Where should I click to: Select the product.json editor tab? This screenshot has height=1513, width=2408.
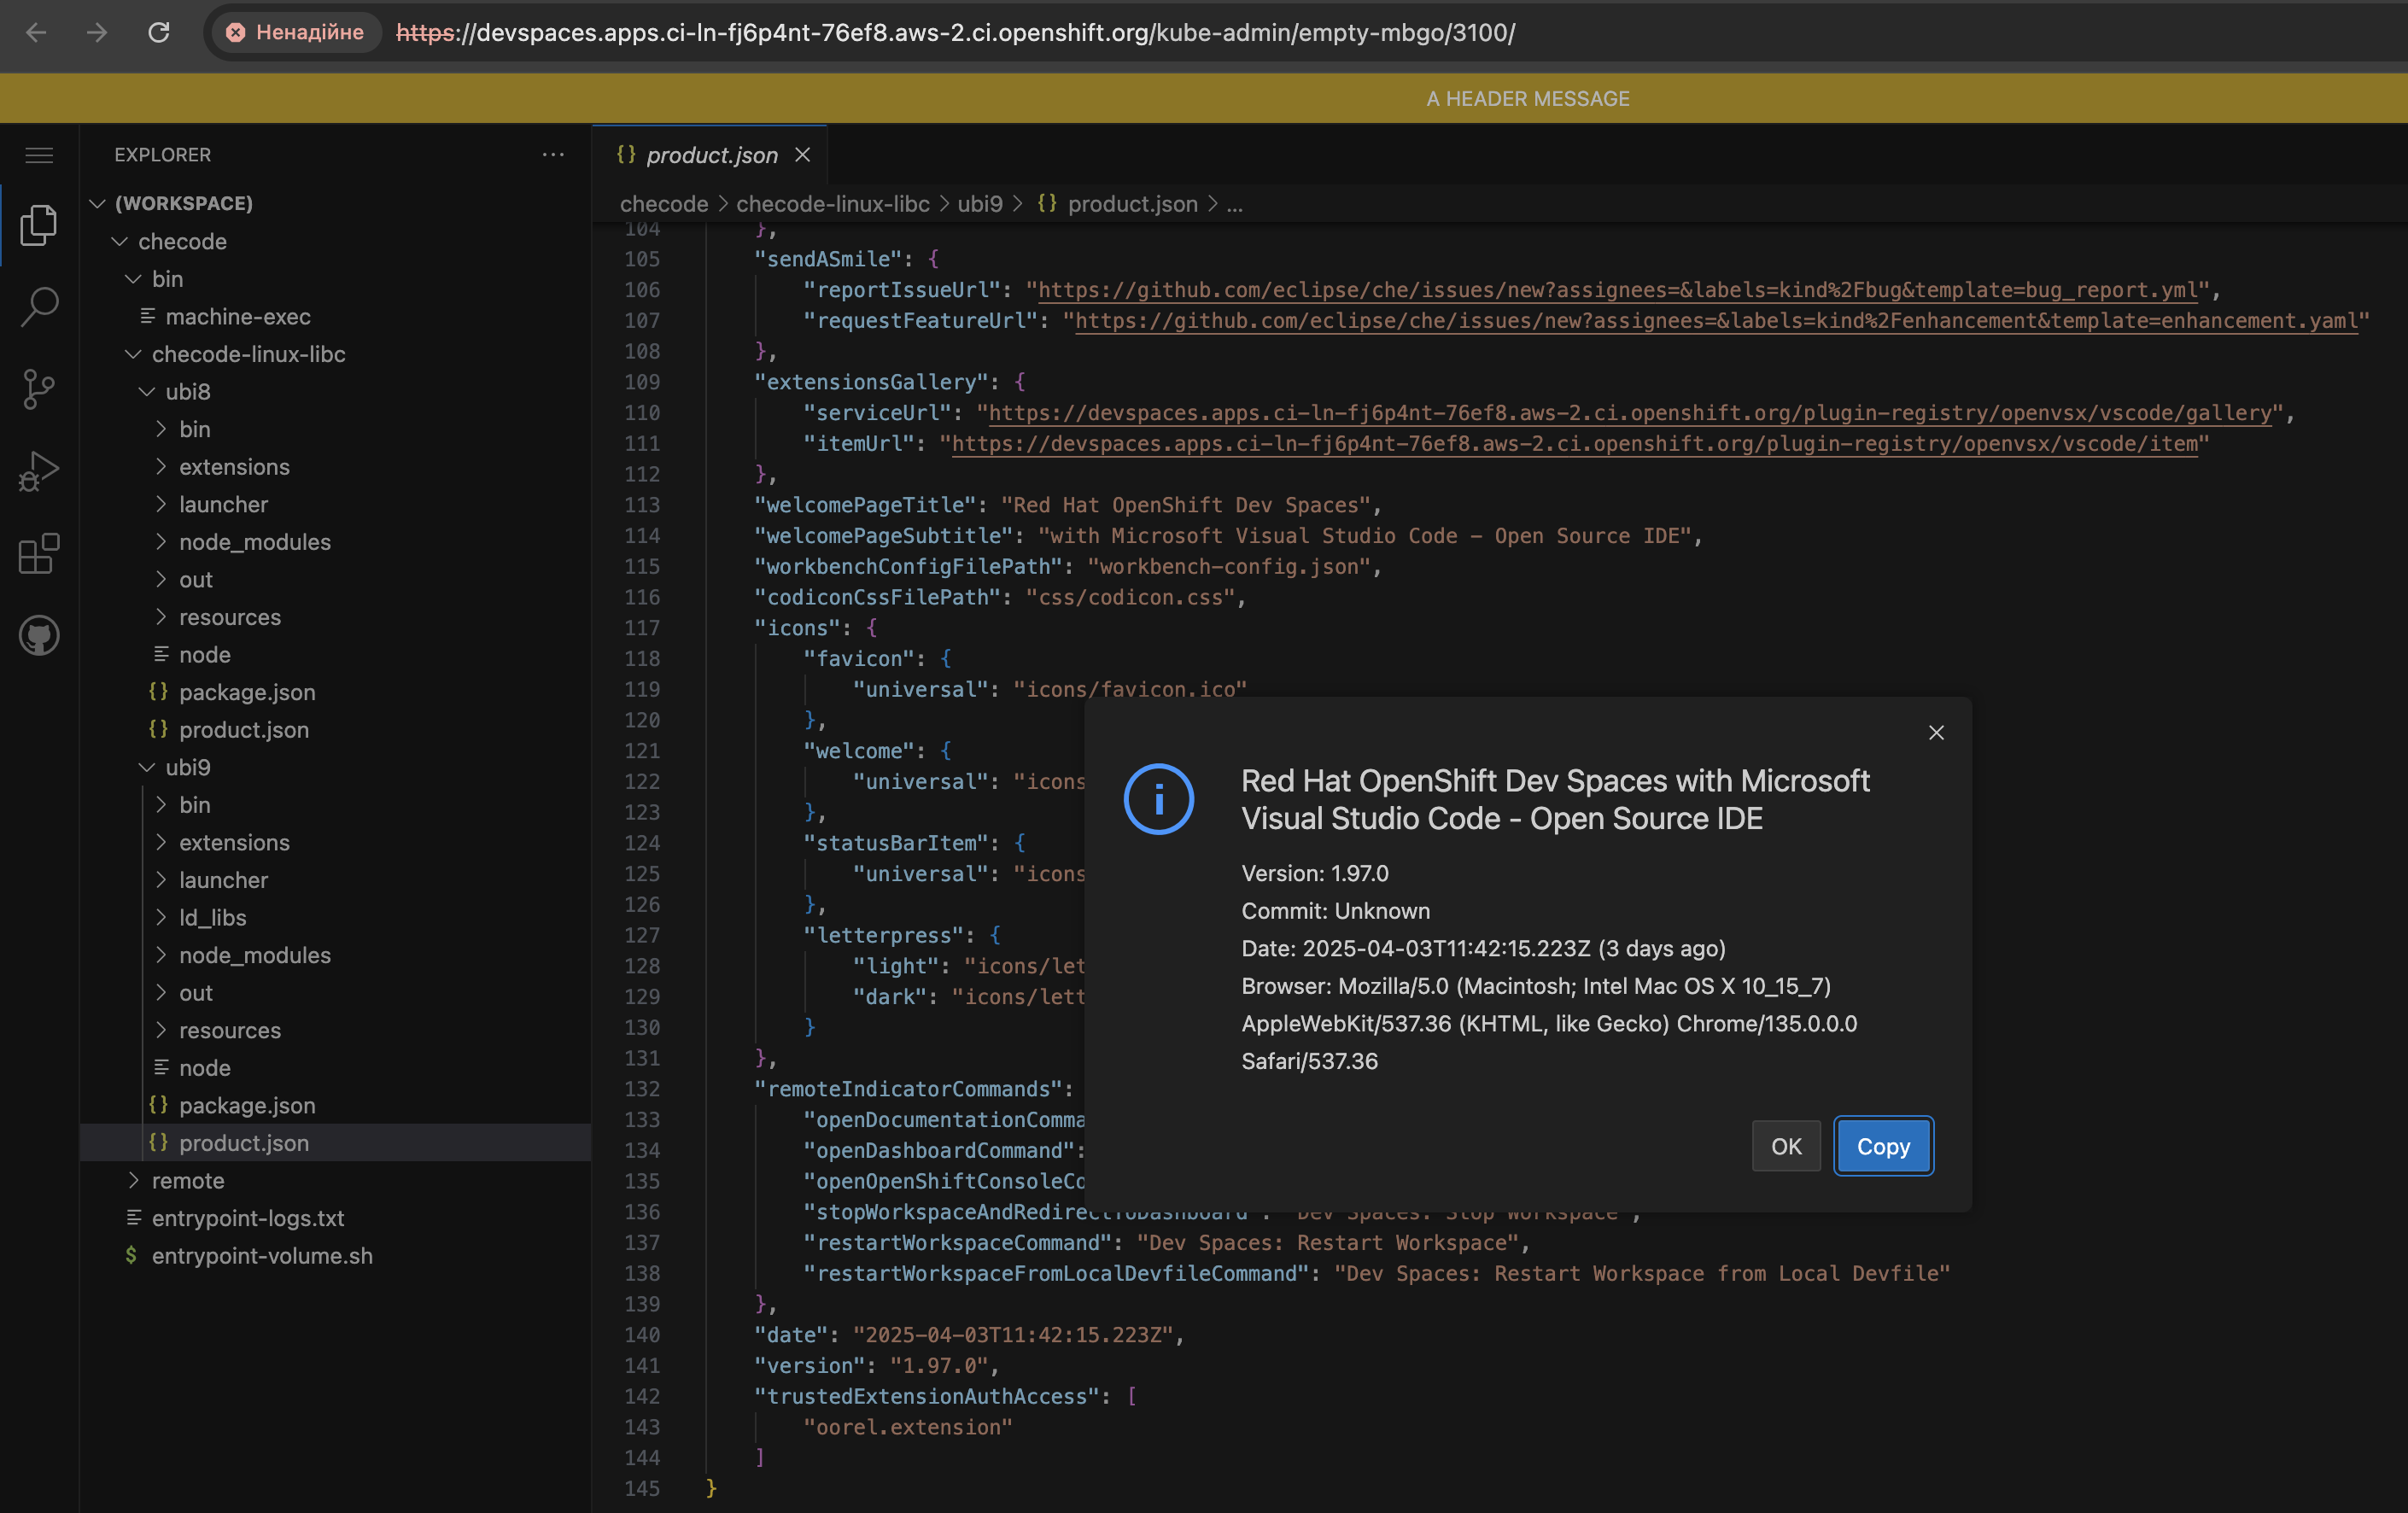(x=711, y=155)
